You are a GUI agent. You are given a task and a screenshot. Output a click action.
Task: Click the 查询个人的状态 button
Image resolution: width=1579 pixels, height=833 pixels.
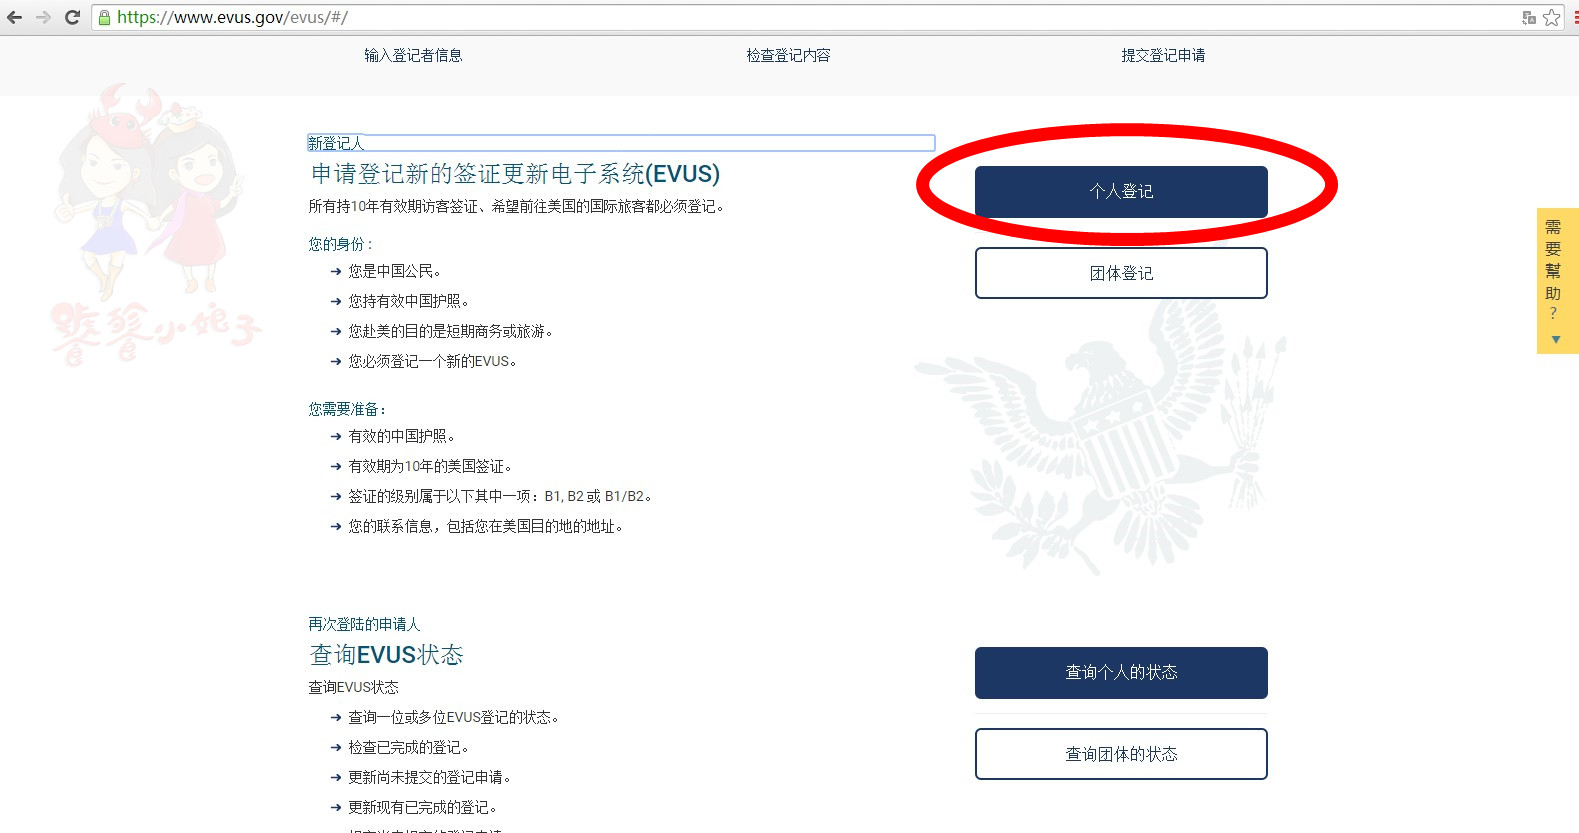[1121, 673]
